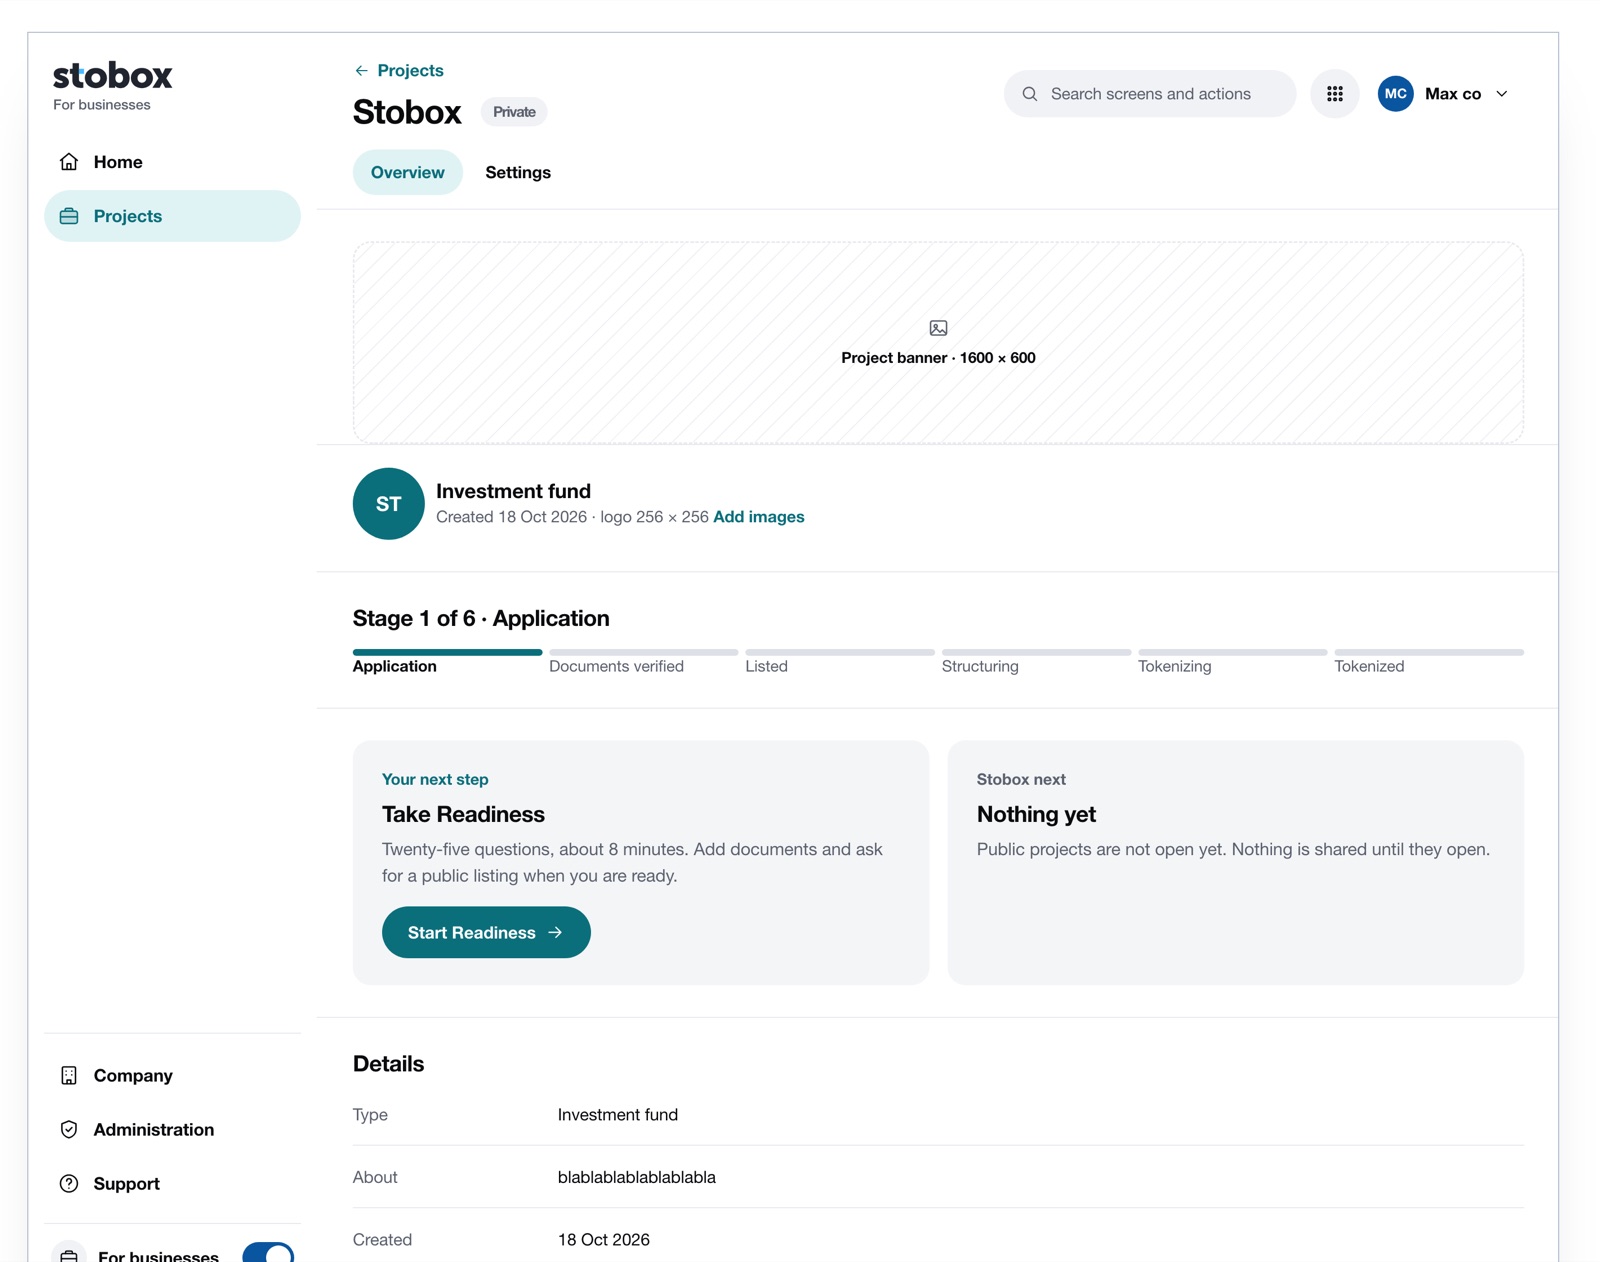This screenshot has width=1600, height=1262.
Task: Click the Tokenized stage label
Action: 1369,666
